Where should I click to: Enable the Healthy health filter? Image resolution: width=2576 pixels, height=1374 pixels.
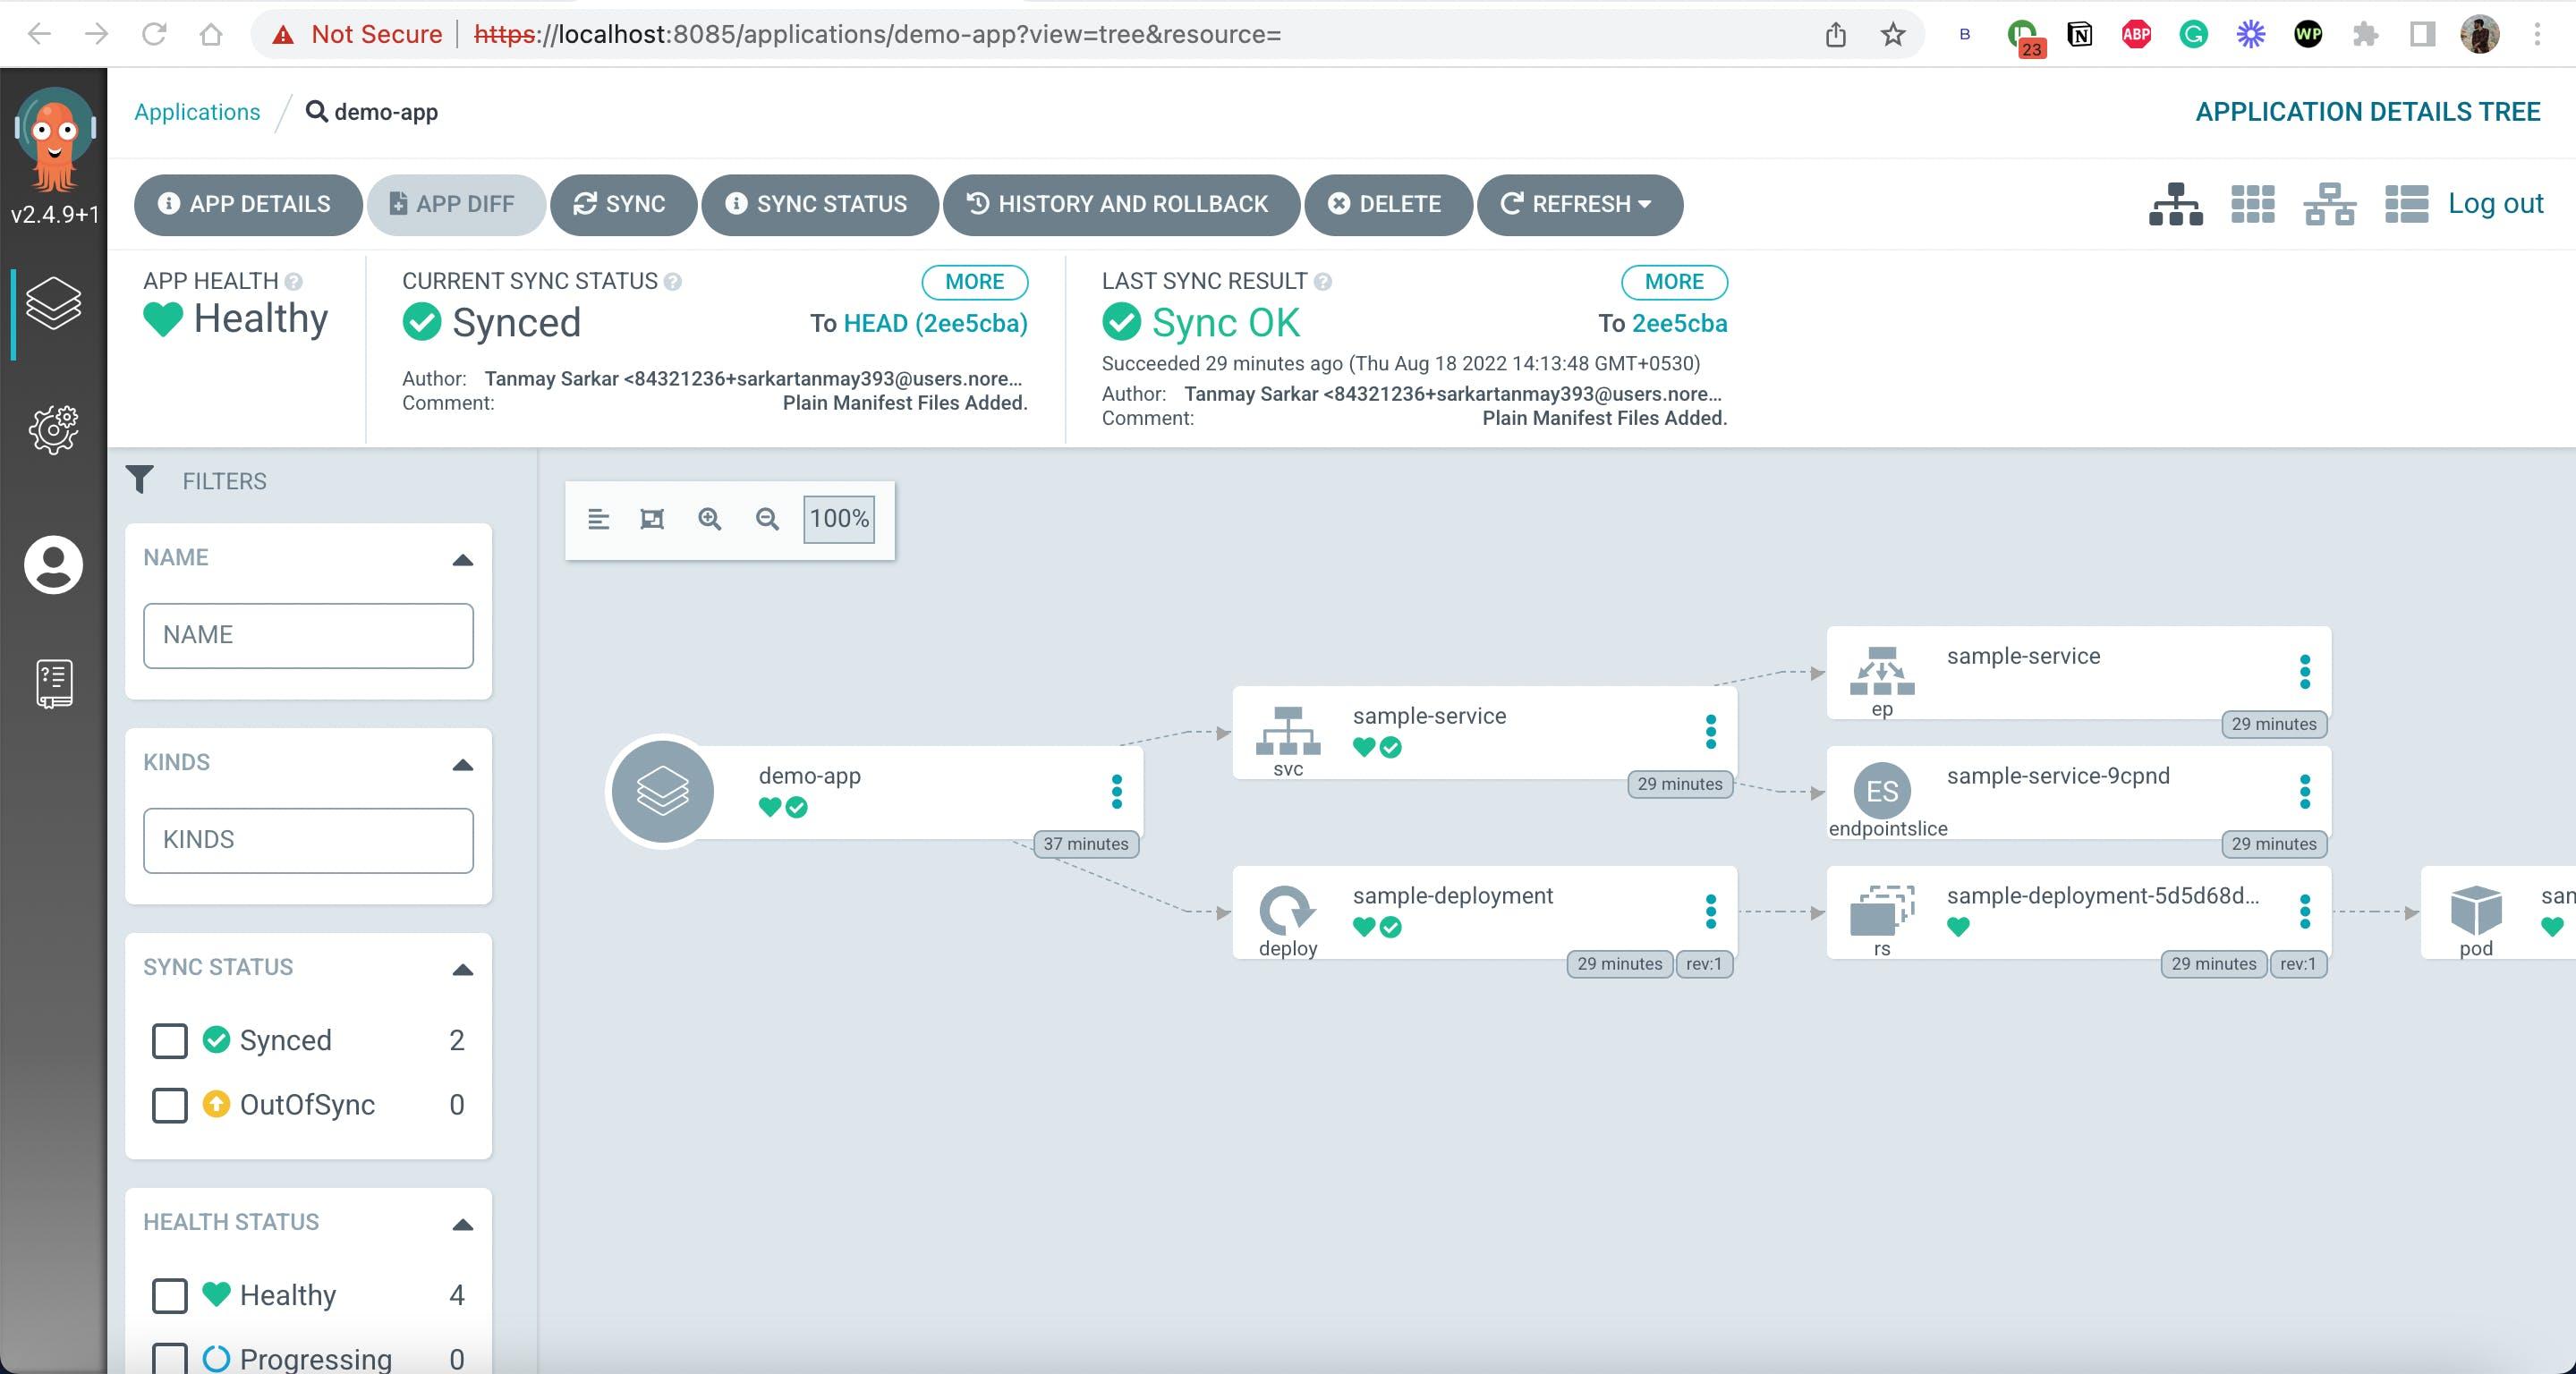coord(169,1296)
